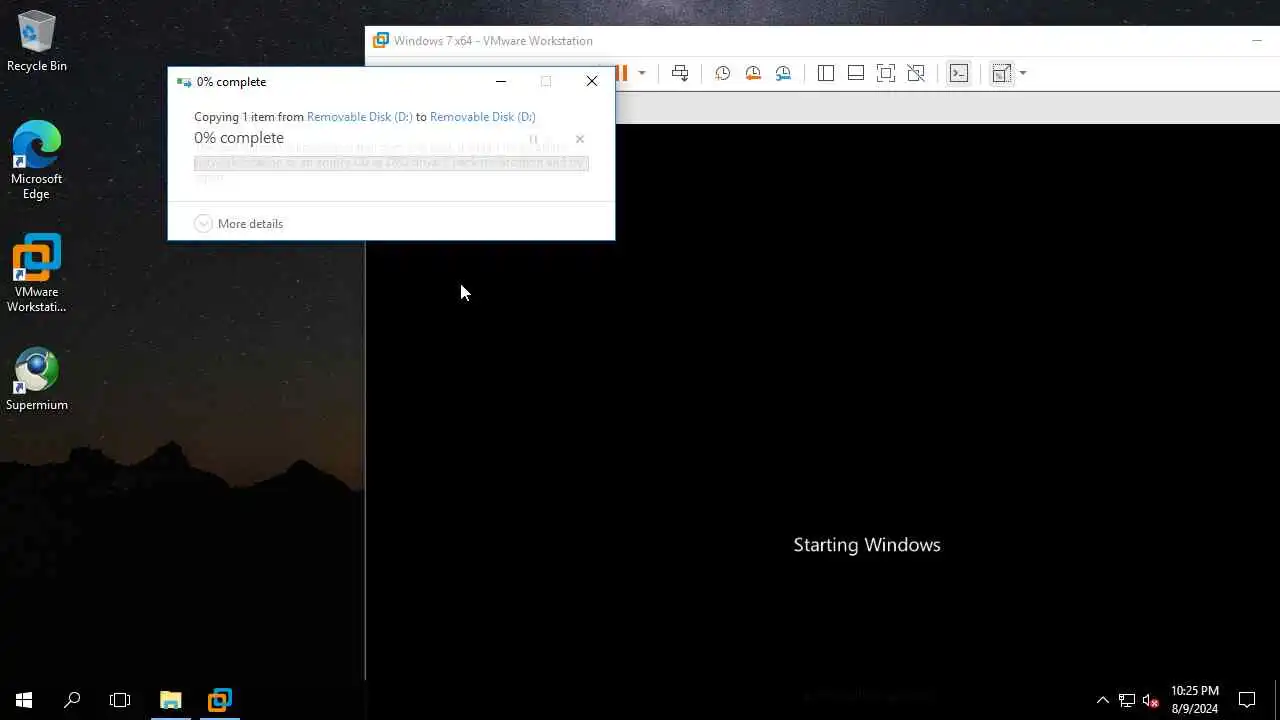
Task: Take a snapshot of the virtual machine
Action: 722,73
